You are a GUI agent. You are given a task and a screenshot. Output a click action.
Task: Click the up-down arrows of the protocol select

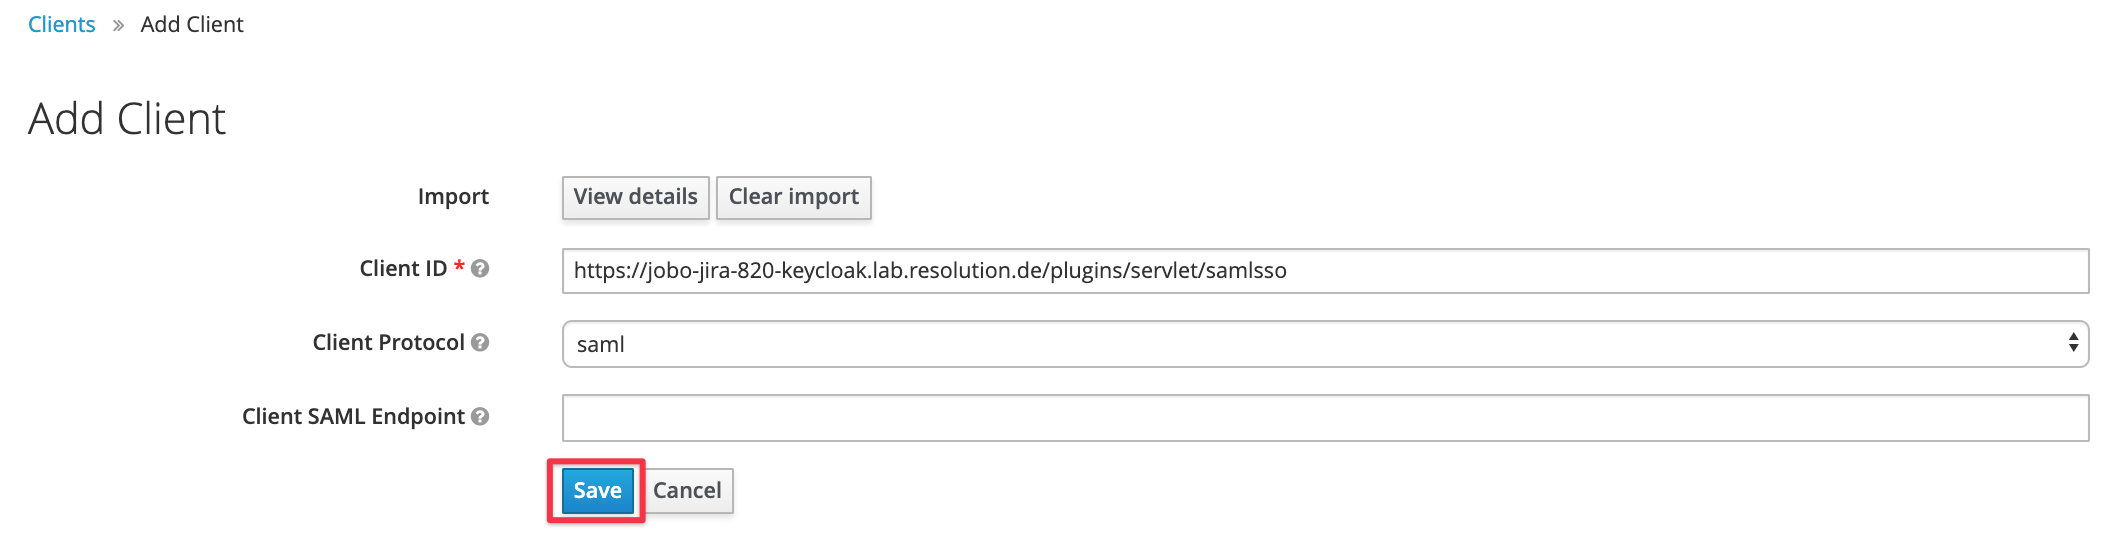coord(2073,343)
